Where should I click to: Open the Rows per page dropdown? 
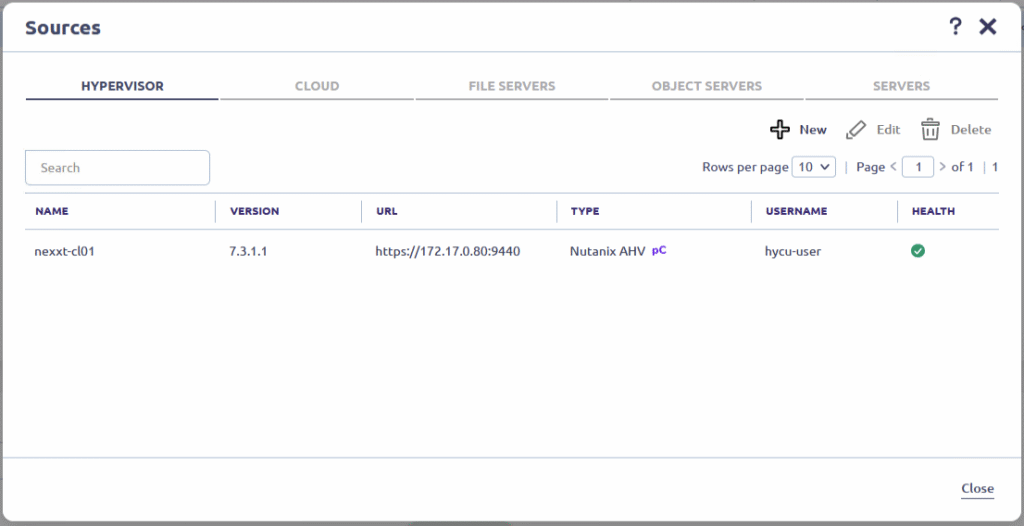(813, 167)
